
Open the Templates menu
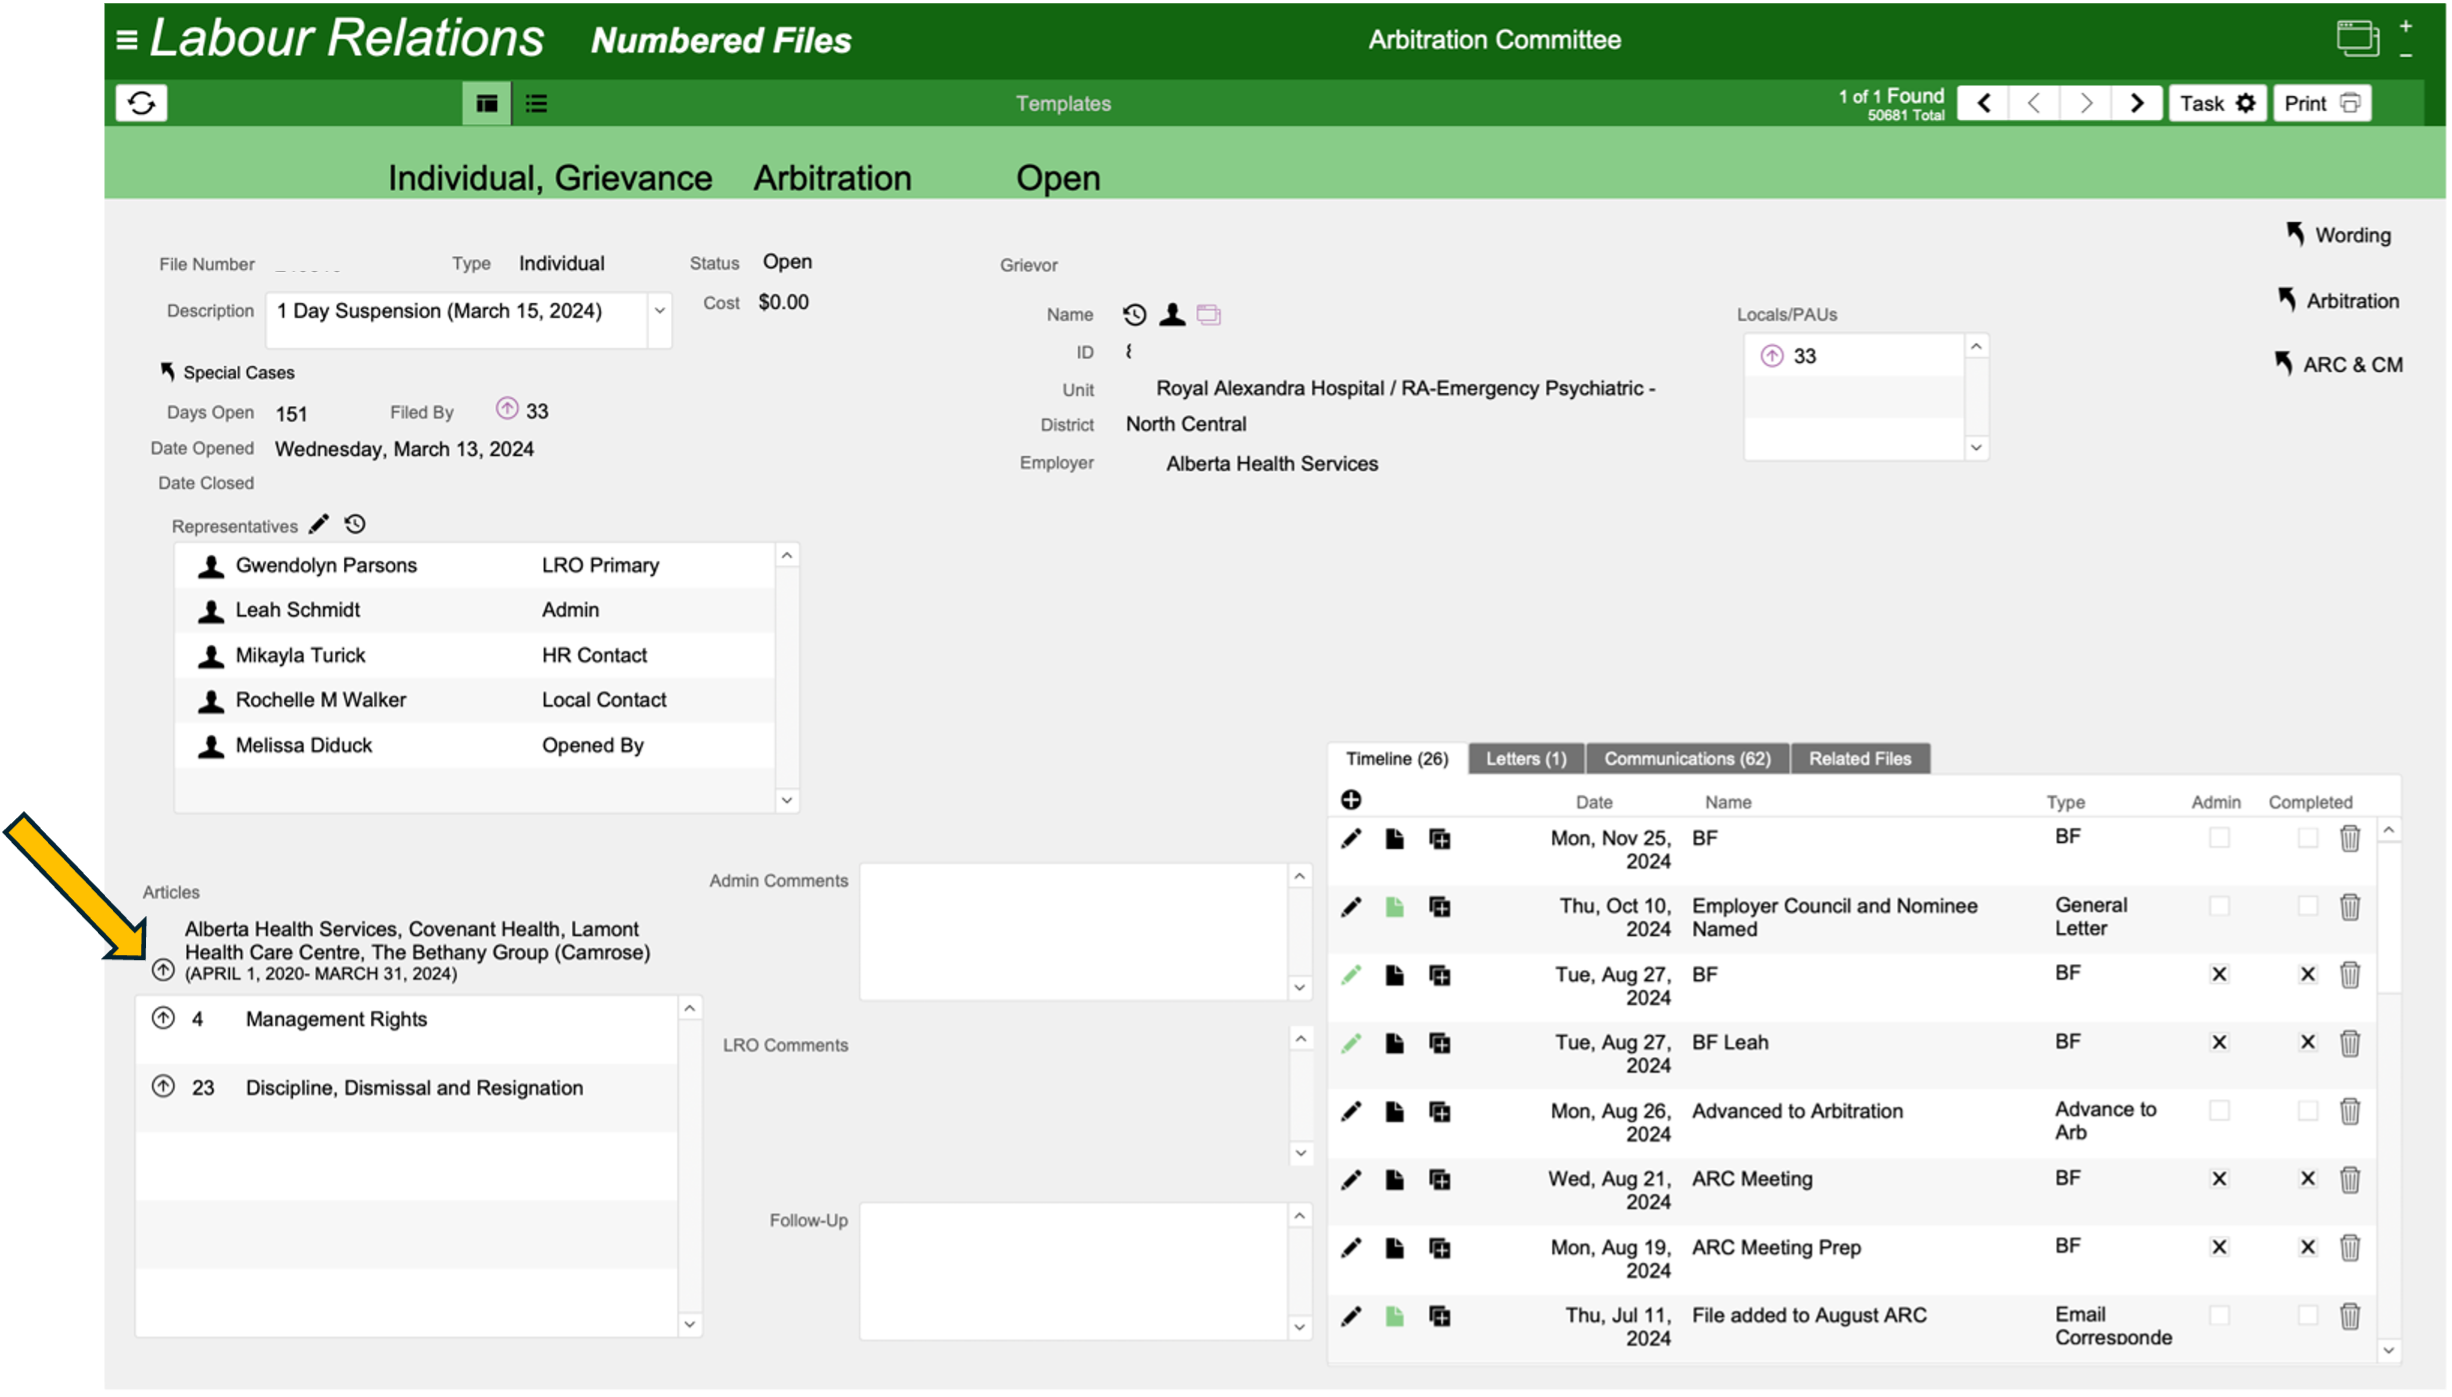[1063, 103]
